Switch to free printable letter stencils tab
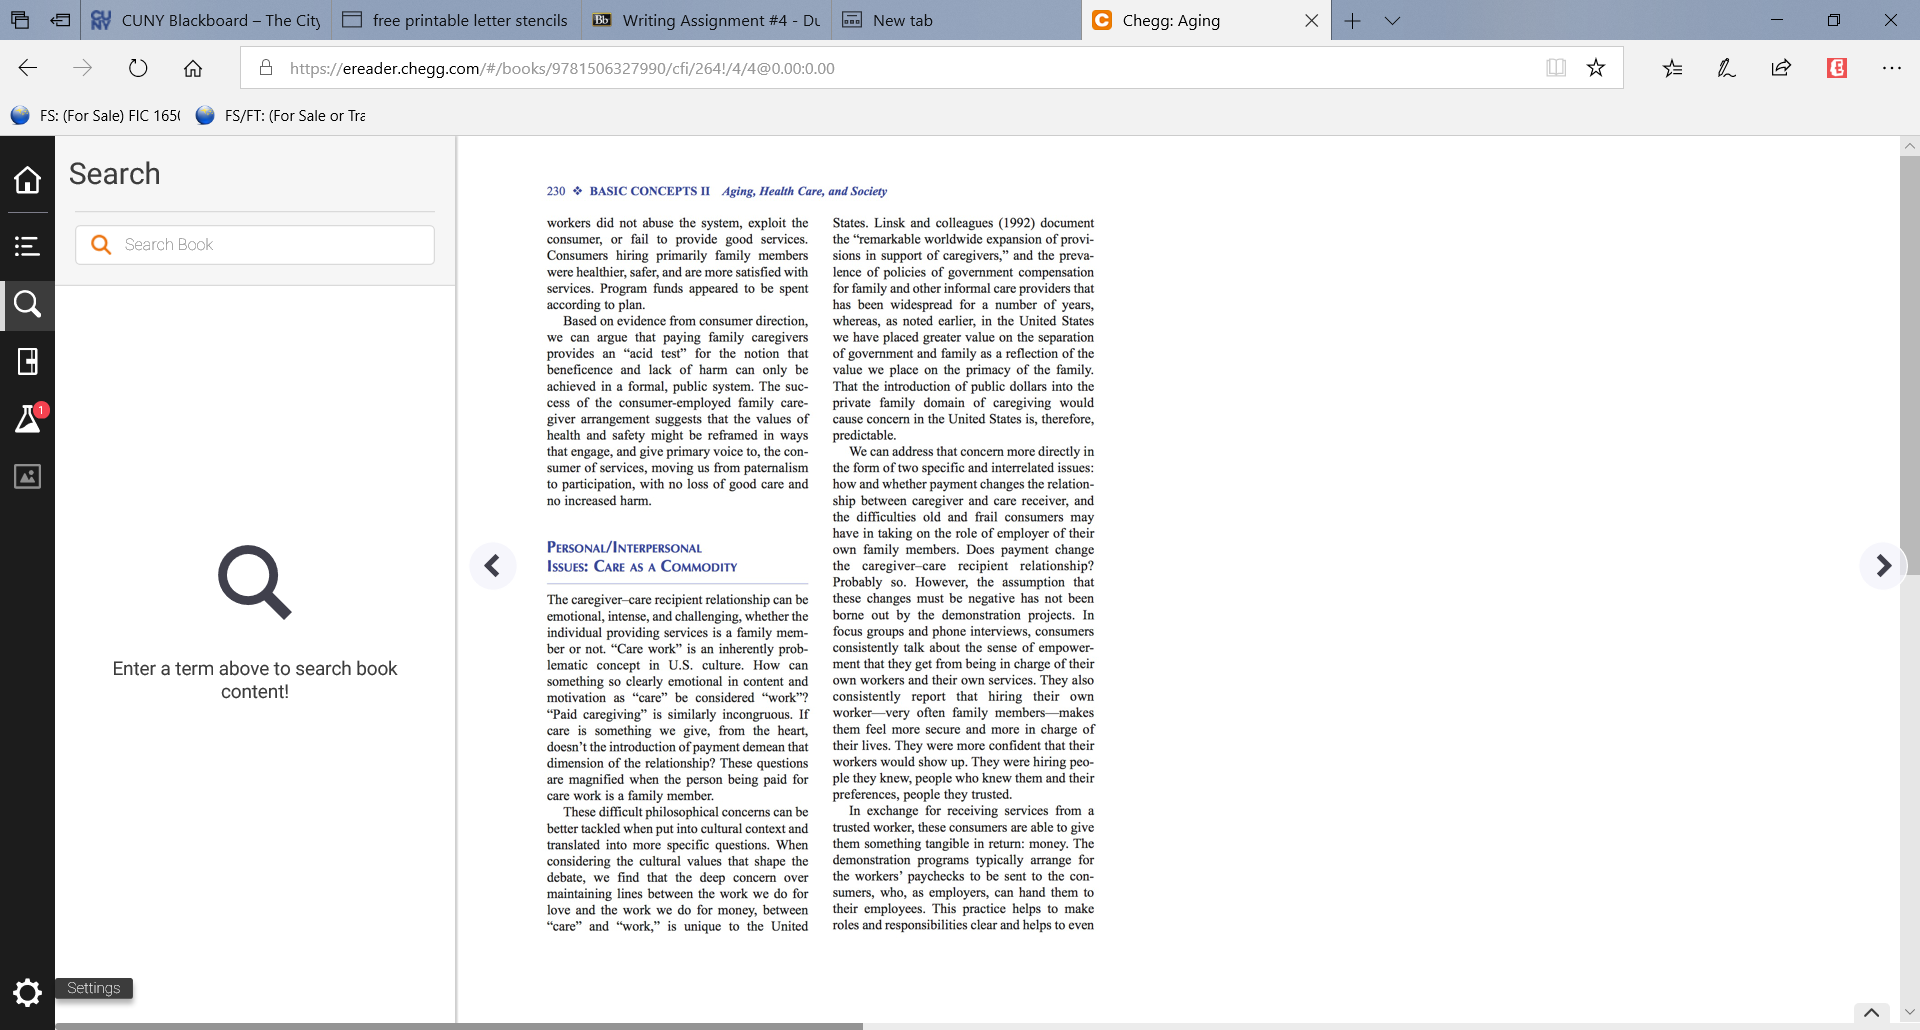The width and height of the screenshot is (1920, 1030). tap(455, 20)
